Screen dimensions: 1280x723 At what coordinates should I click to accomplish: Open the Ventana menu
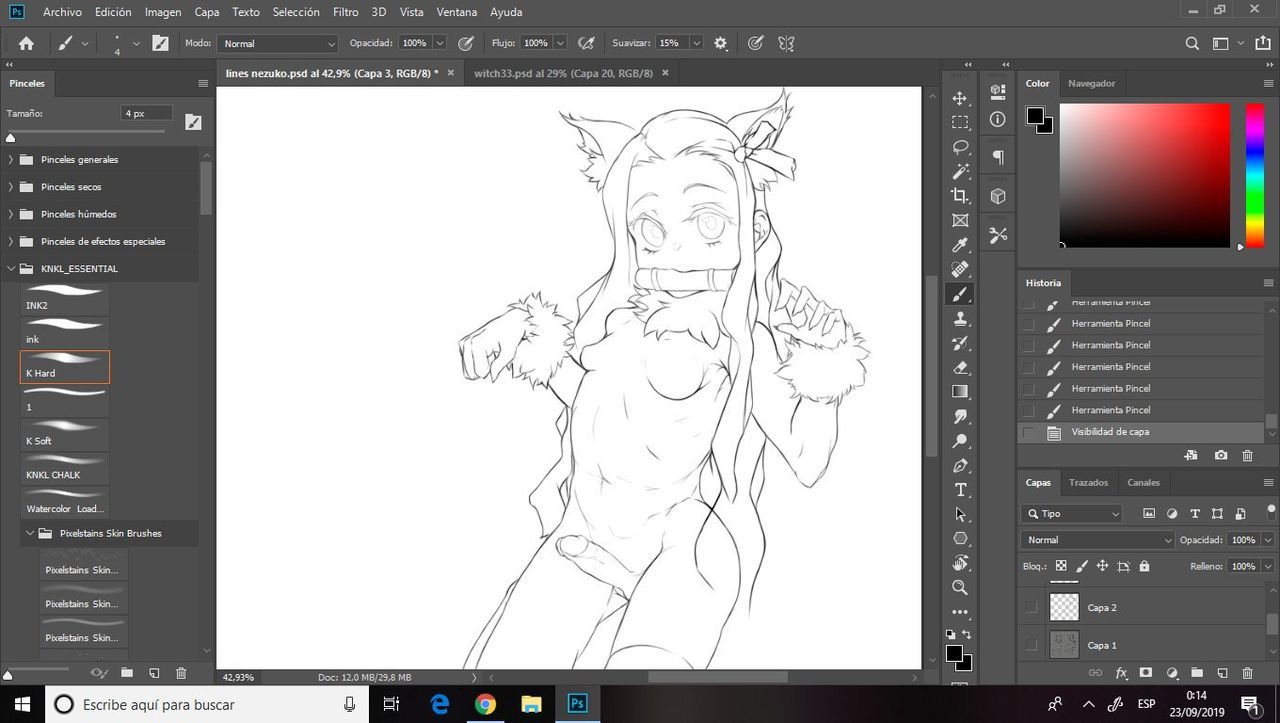pyautogui.click(x=456, y=12)
